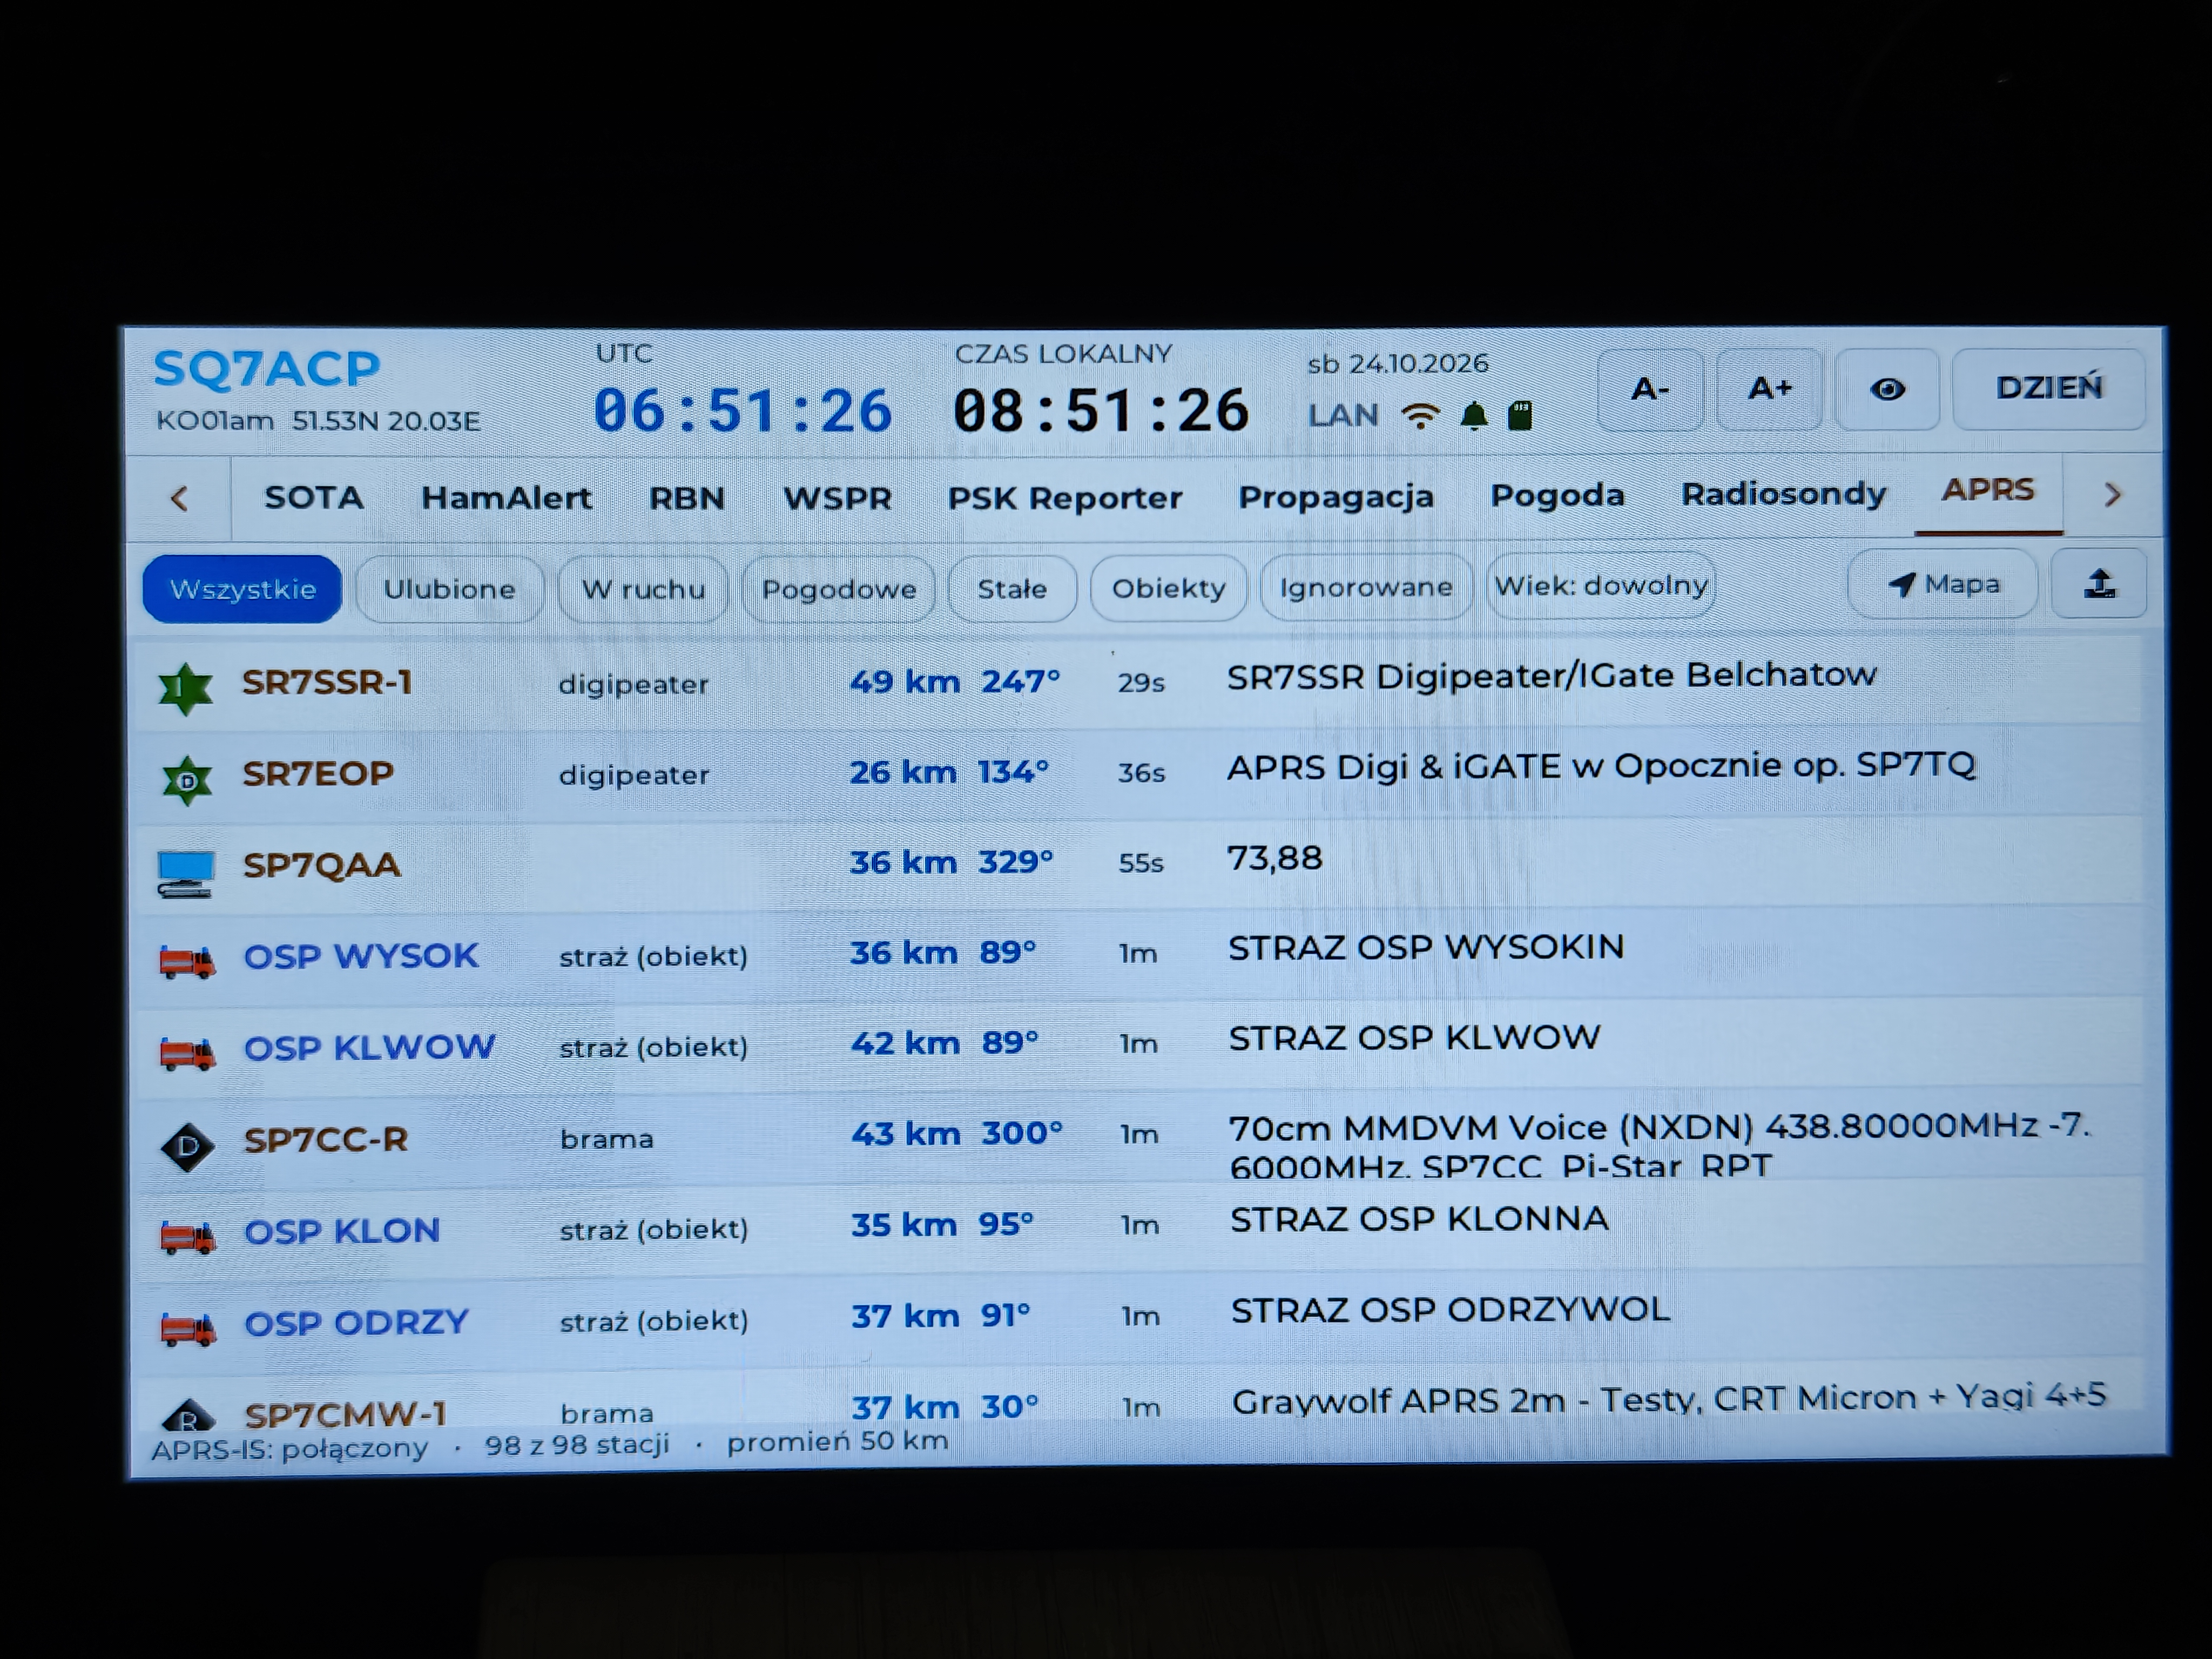
Task: Click the Wi-Fi status icon
Action: click(1420, 415)
